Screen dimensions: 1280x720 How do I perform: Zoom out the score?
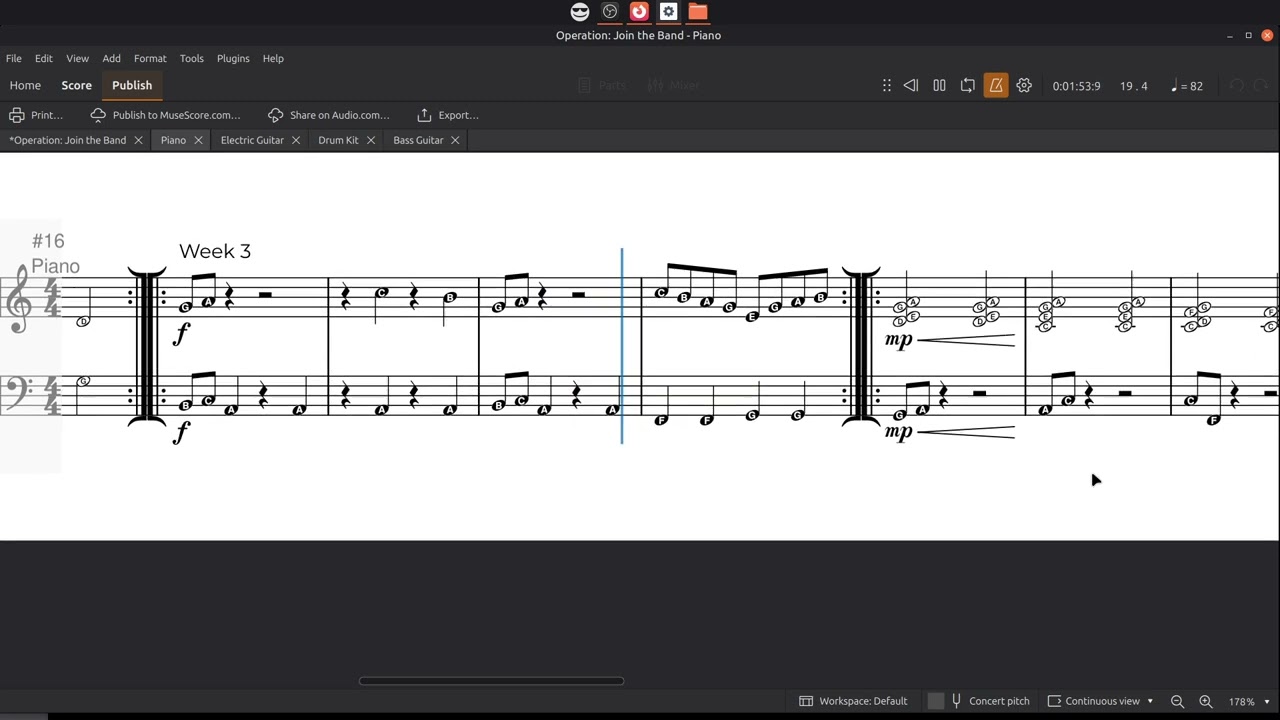[x=1177, y=701]
